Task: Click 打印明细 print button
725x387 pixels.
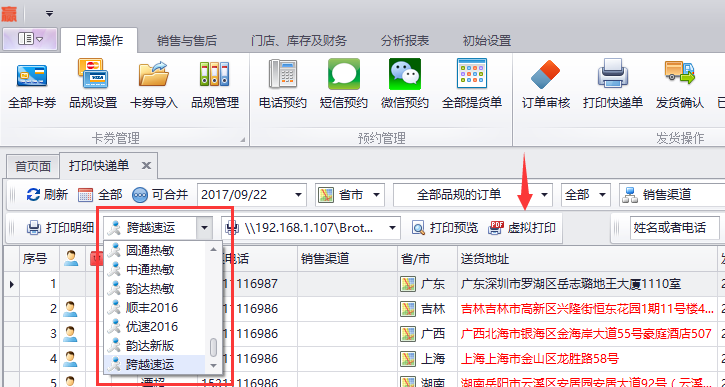Action: [60, 227]
